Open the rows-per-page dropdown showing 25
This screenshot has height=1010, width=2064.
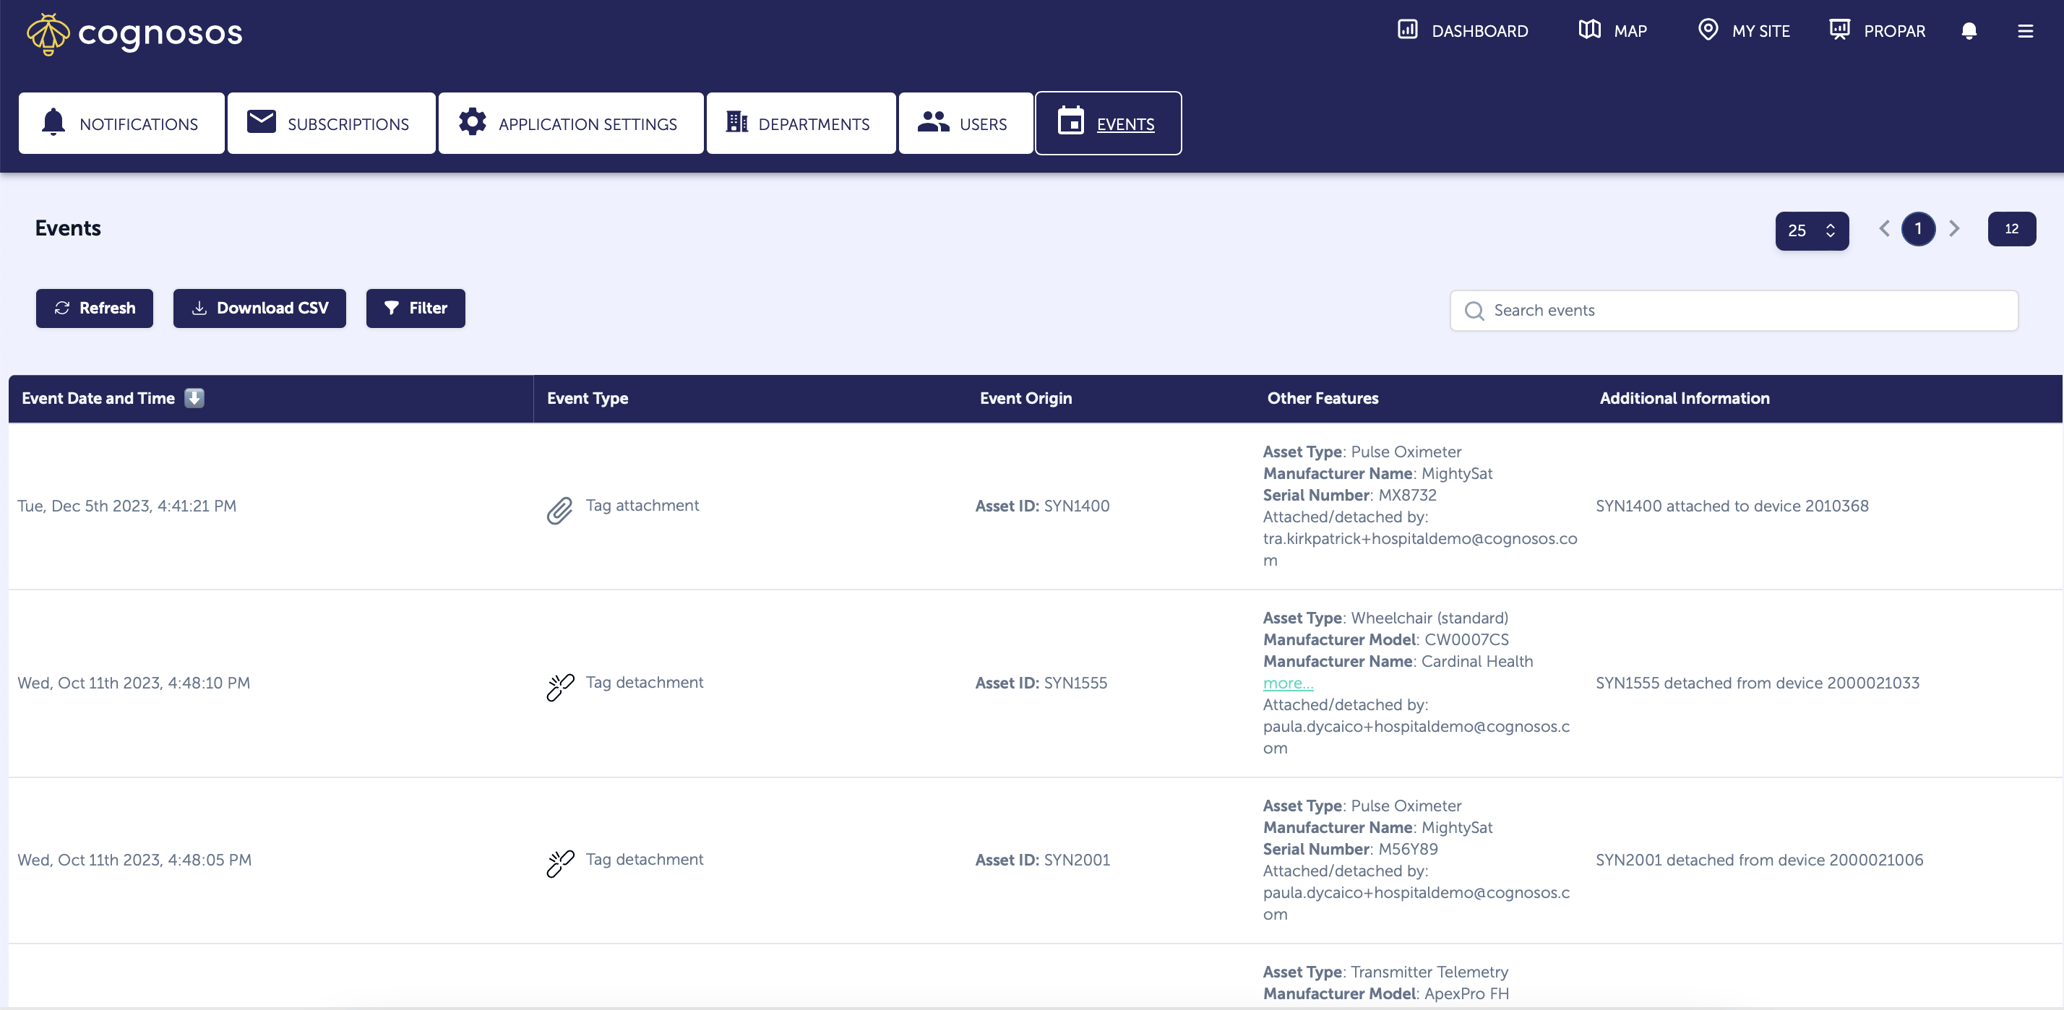(1811, 230)
